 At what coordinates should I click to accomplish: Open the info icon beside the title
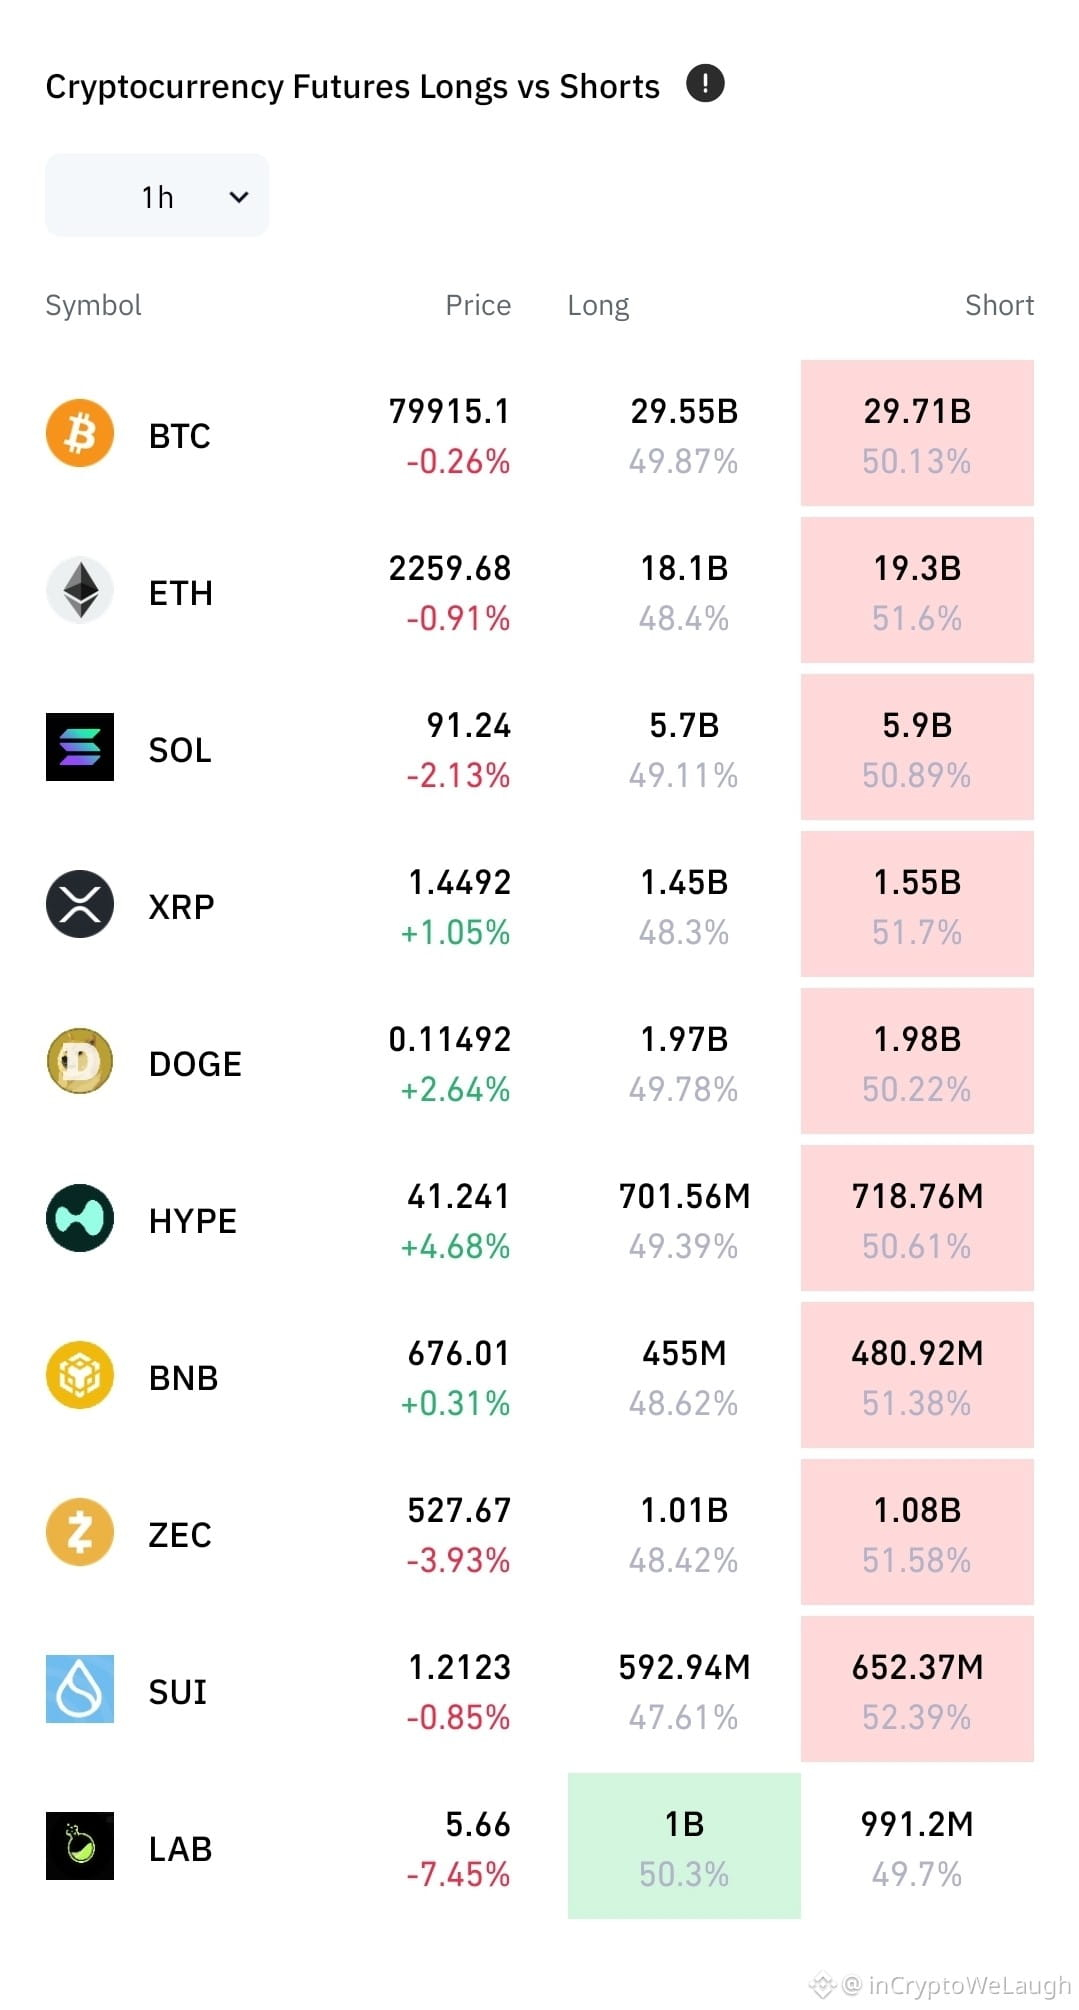[x=705, y=83]
